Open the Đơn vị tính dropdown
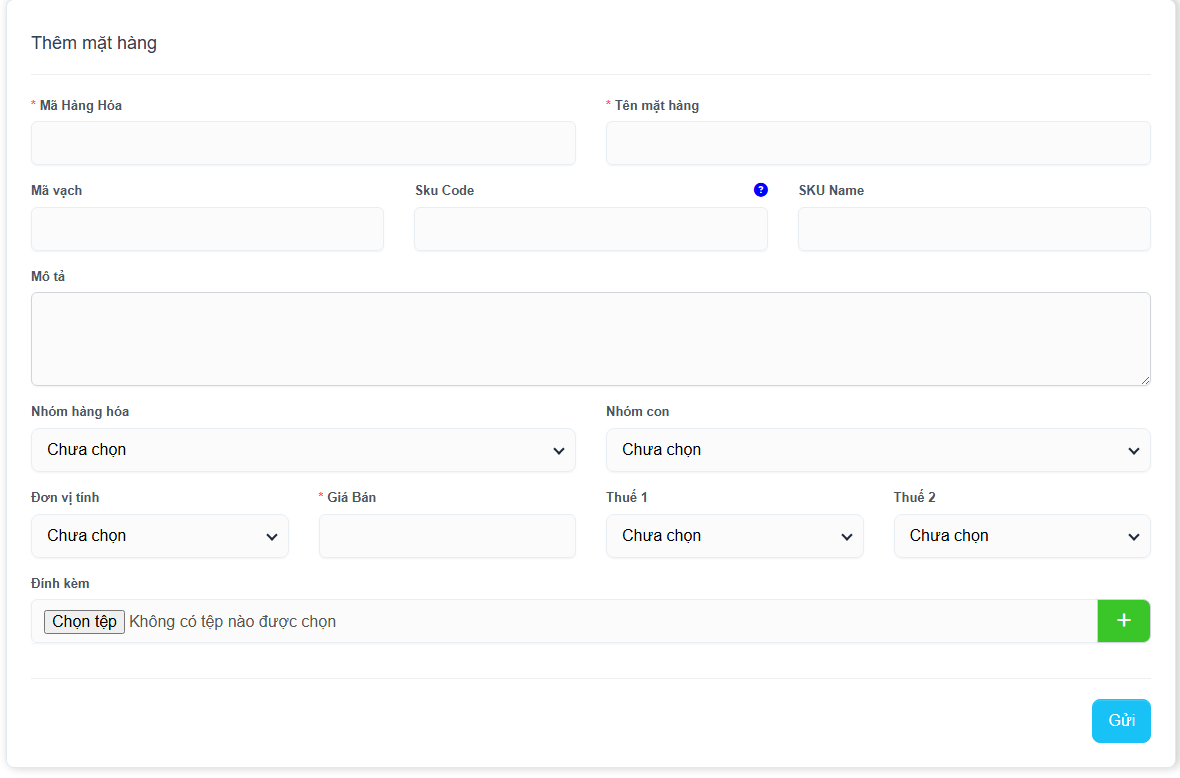Screen dimensions: 1180x778 (x=160, y=536)
